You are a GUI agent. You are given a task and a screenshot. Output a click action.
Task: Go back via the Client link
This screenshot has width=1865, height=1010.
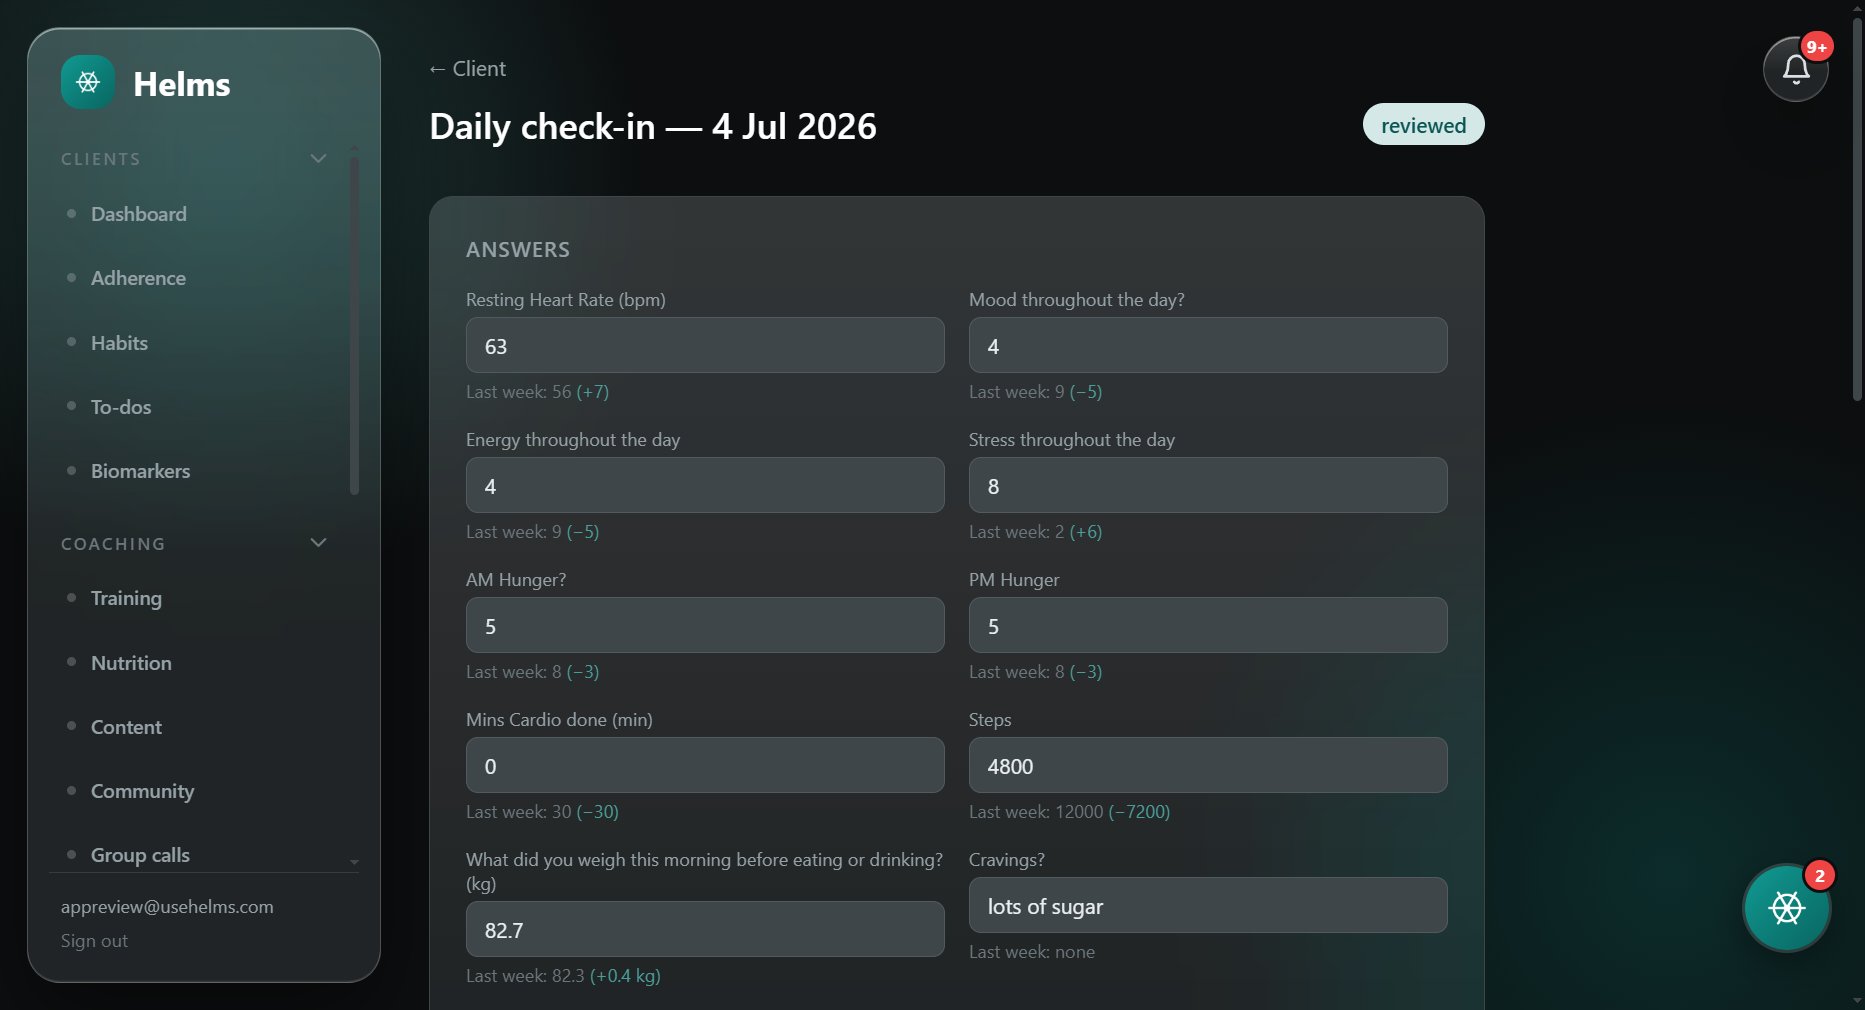467,69
